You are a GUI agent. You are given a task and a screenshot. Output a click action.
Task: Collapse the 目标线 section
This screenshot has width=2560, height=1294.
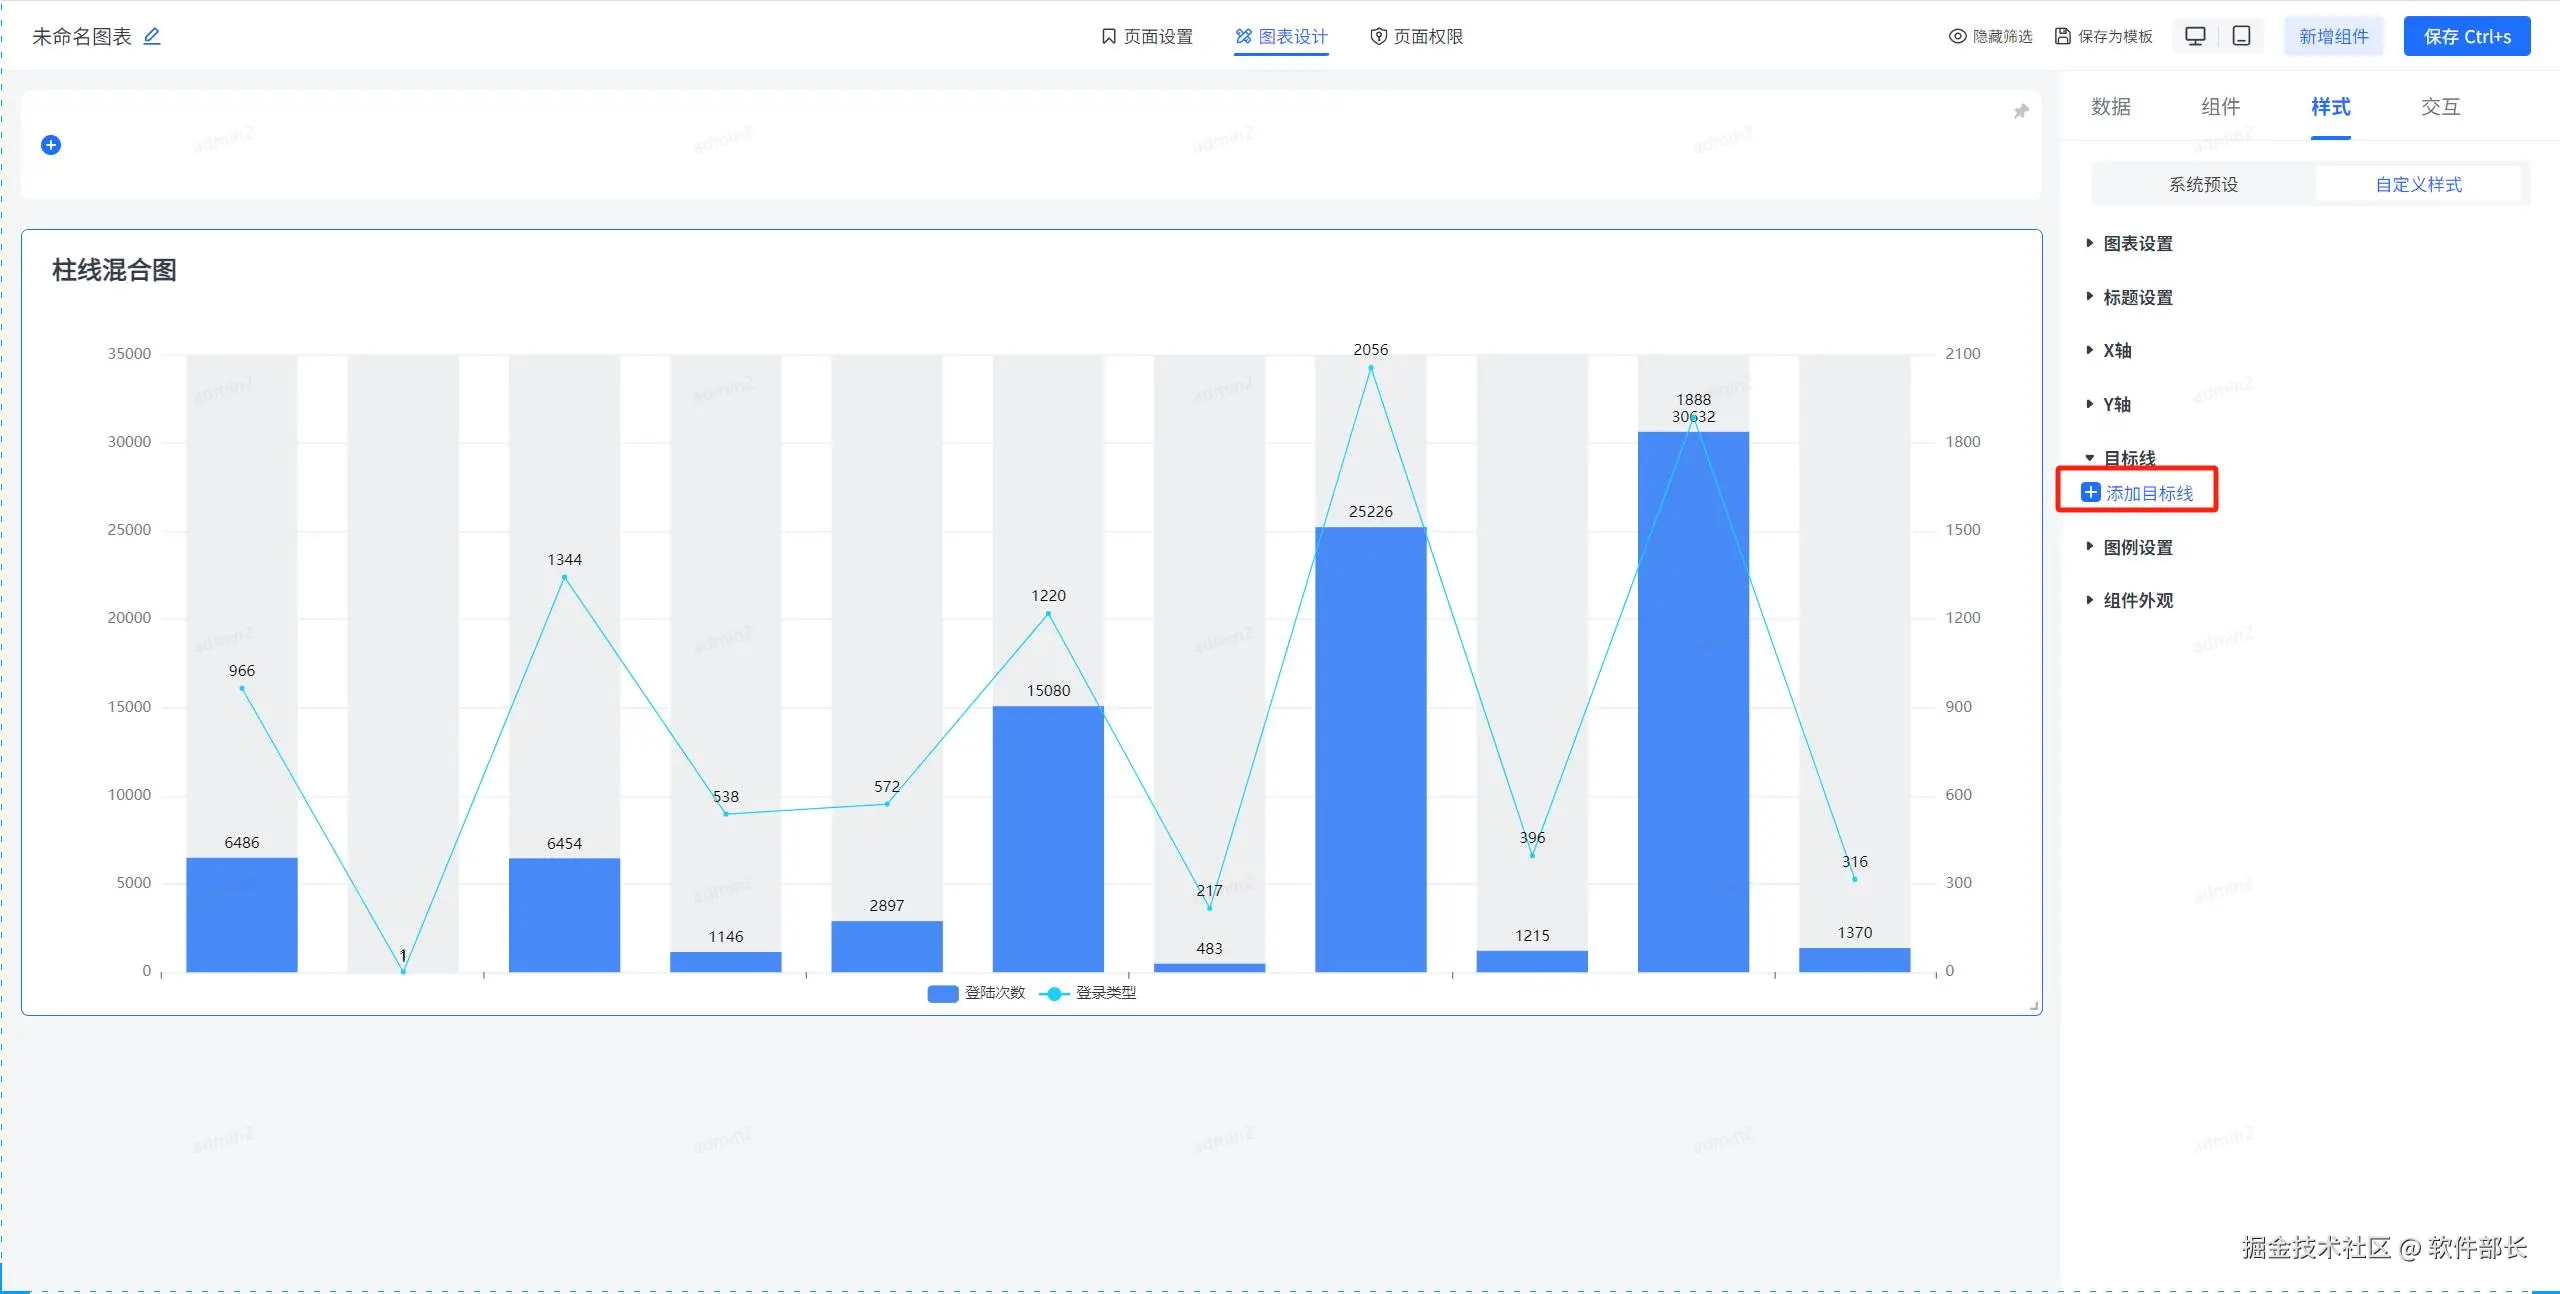(x=2128, y=458)
